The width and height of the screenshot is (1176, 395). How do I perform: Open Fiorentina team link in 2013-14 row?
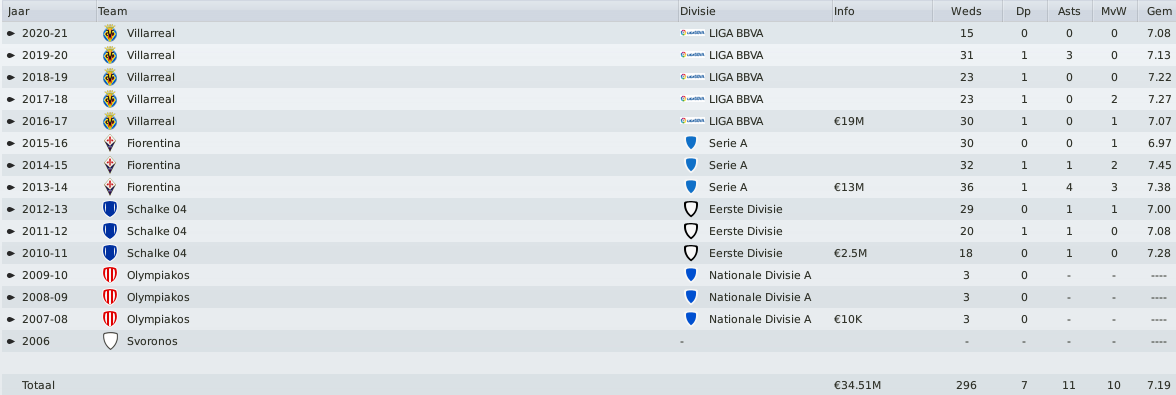(153, 187)
